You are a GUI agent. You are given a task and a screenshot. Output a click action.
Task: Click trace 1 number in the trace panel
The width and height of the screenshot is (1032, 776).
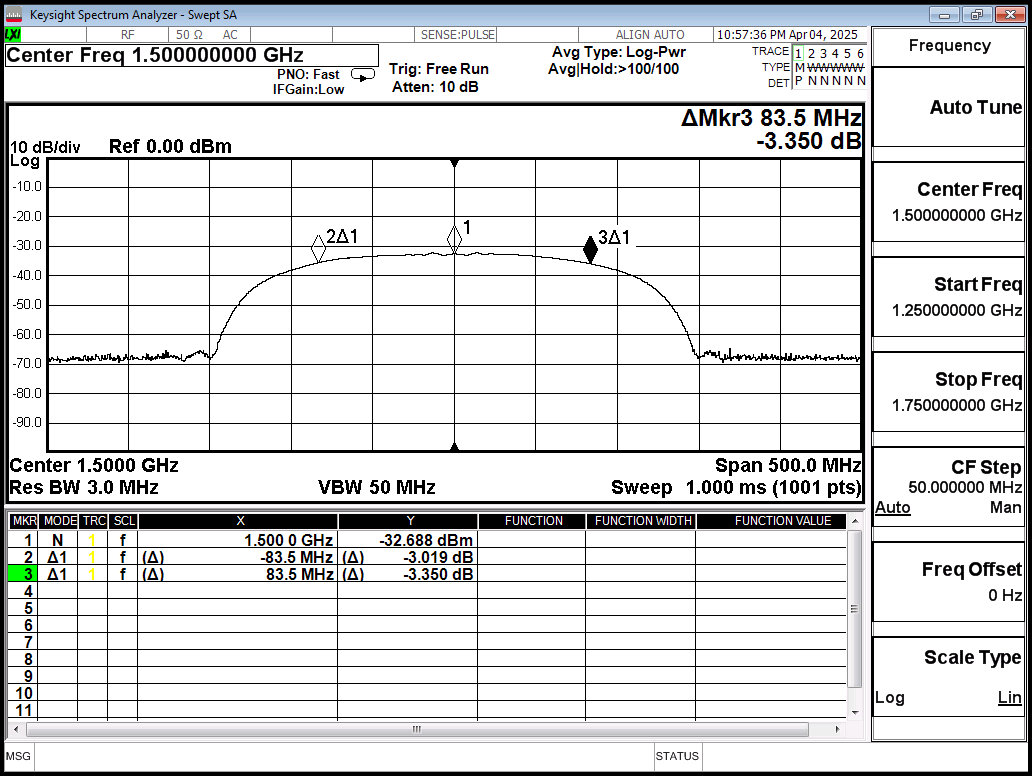tap(799, 53)
